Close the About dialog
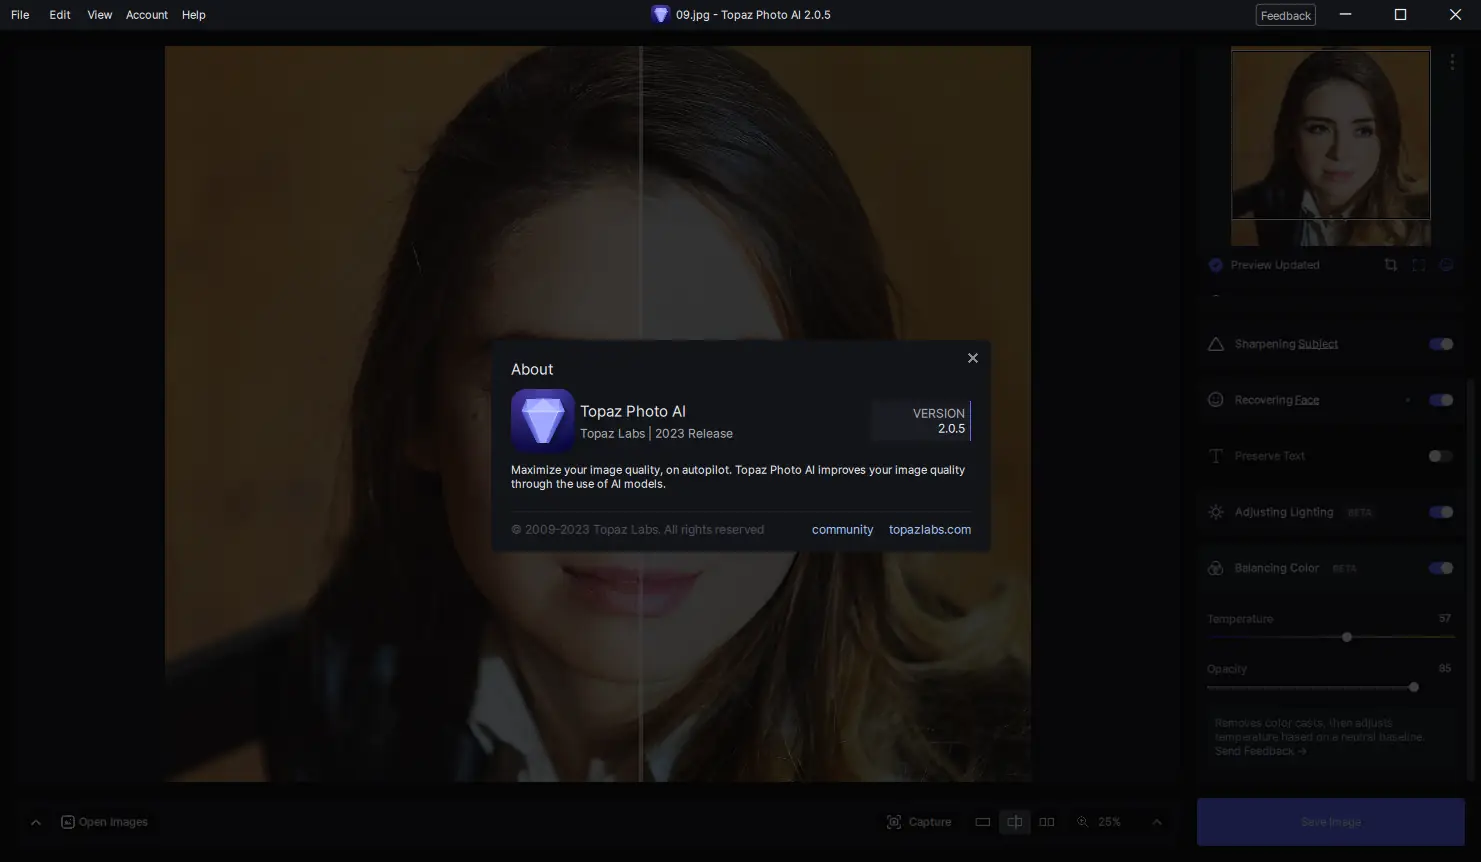Viewport: 1481px width, 862px height. pos(972,358)
